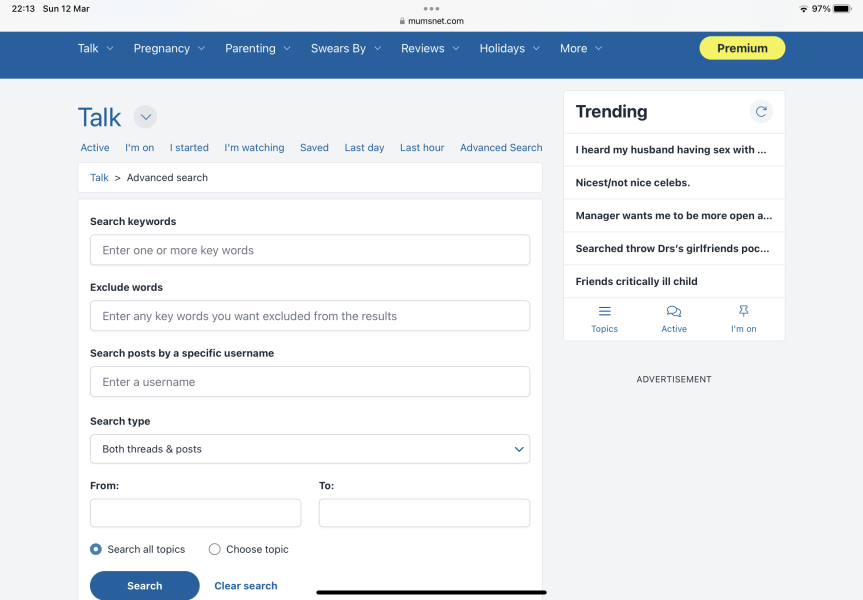Viewport: 863px width, 600px height.
Task: Focus the Search keywords input field
Action: pos(310,250)
